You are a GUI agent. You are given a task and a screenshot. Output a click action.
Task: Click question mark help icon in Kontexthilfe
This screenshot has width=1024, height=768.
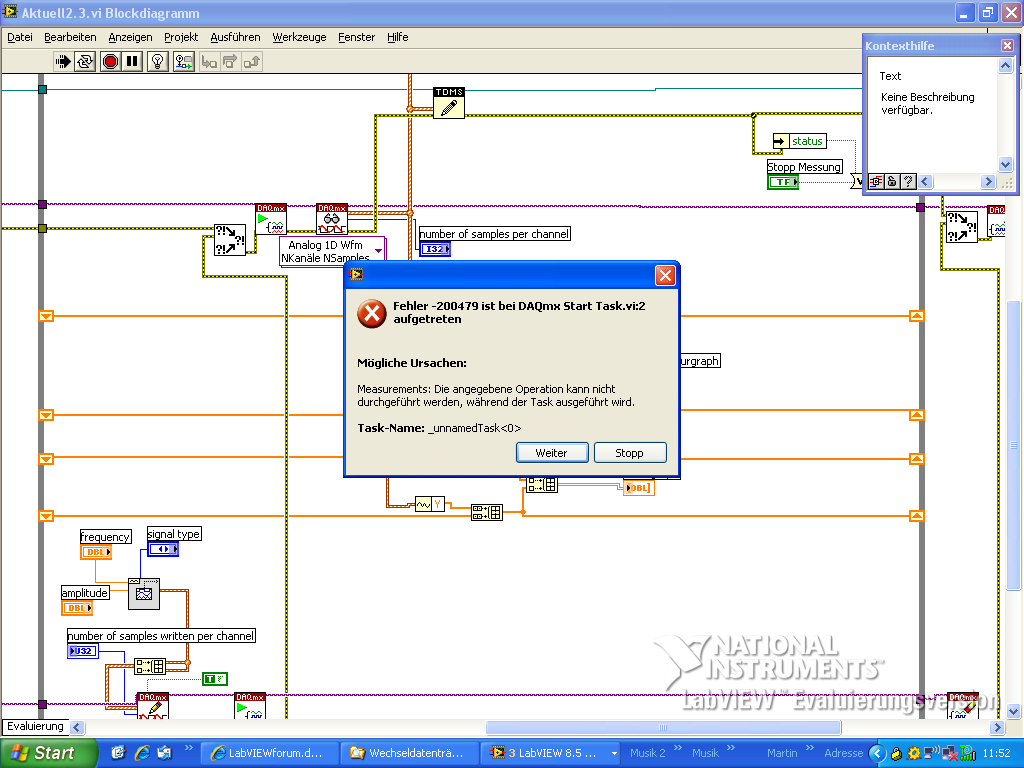(x=908, y=182)
